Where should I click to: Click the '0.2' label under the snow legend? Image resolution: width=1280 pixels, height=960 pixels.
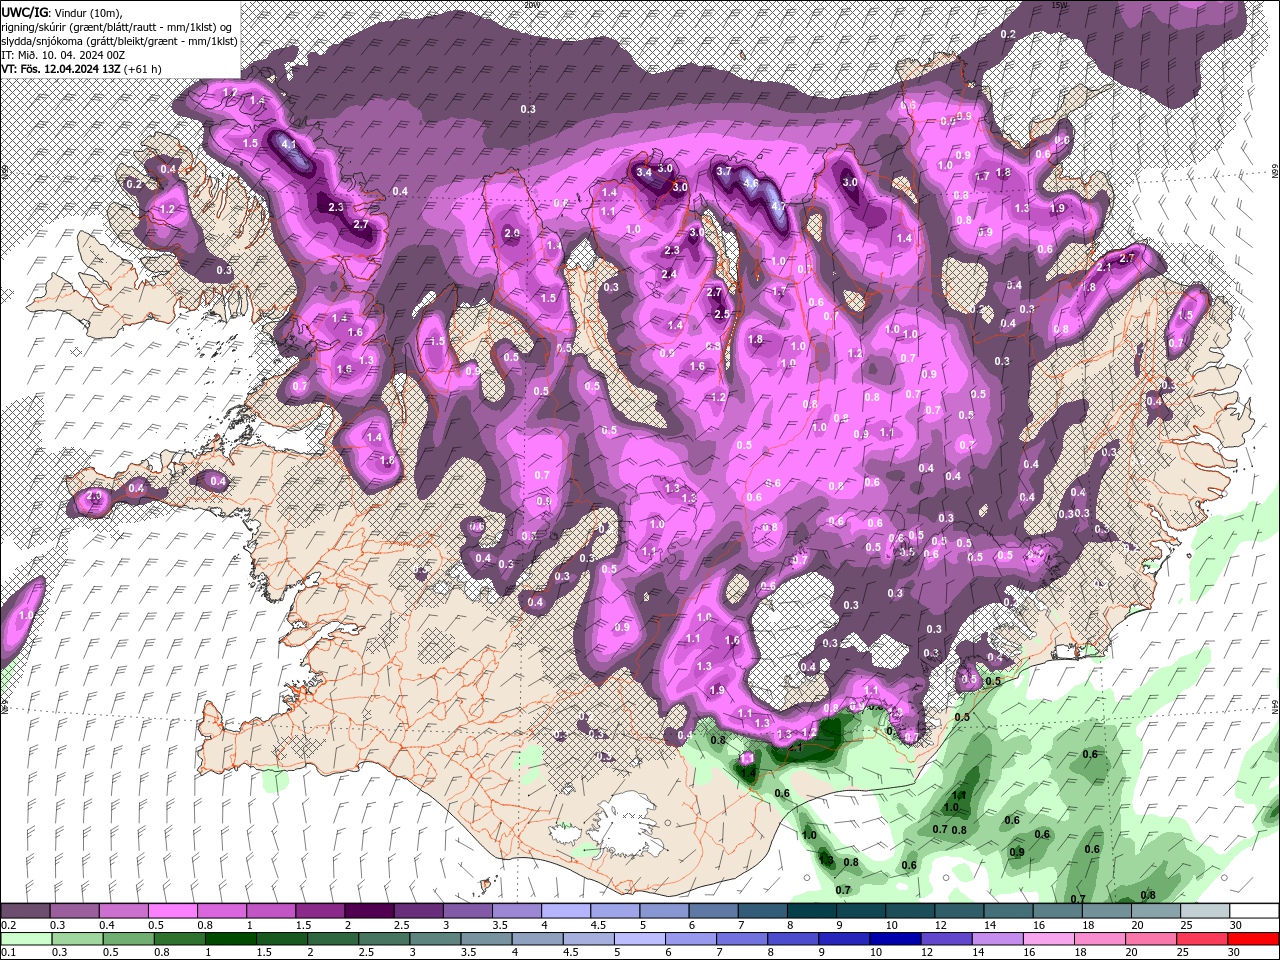9,925
